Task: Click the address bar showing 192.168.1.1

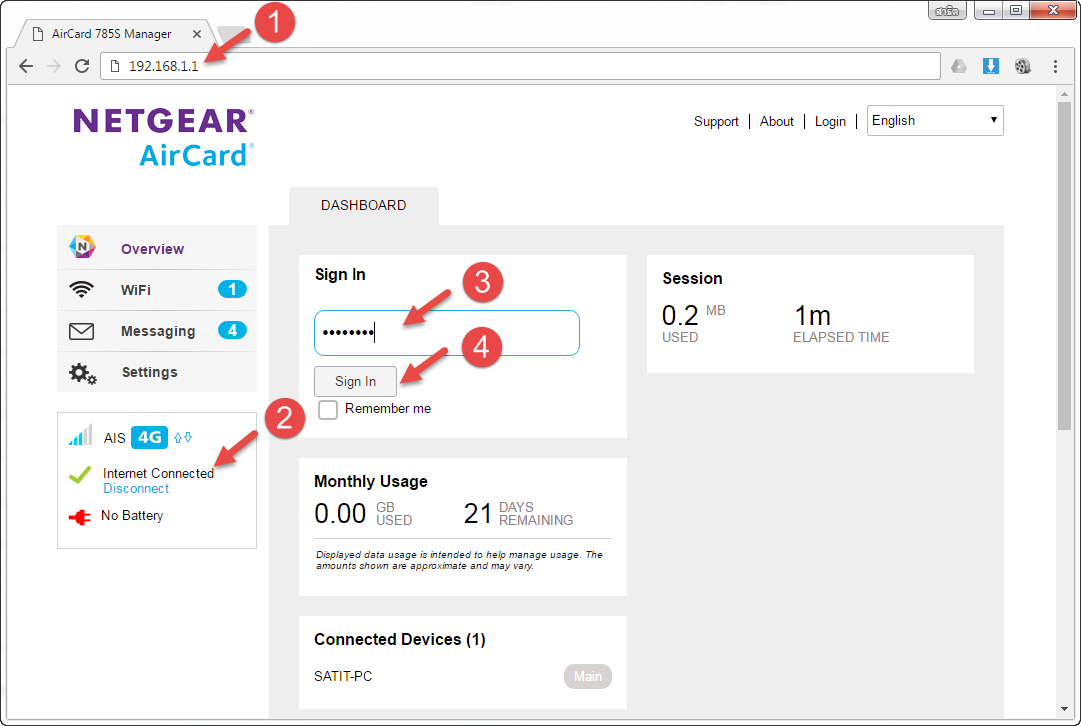Action: pos(520,66)
